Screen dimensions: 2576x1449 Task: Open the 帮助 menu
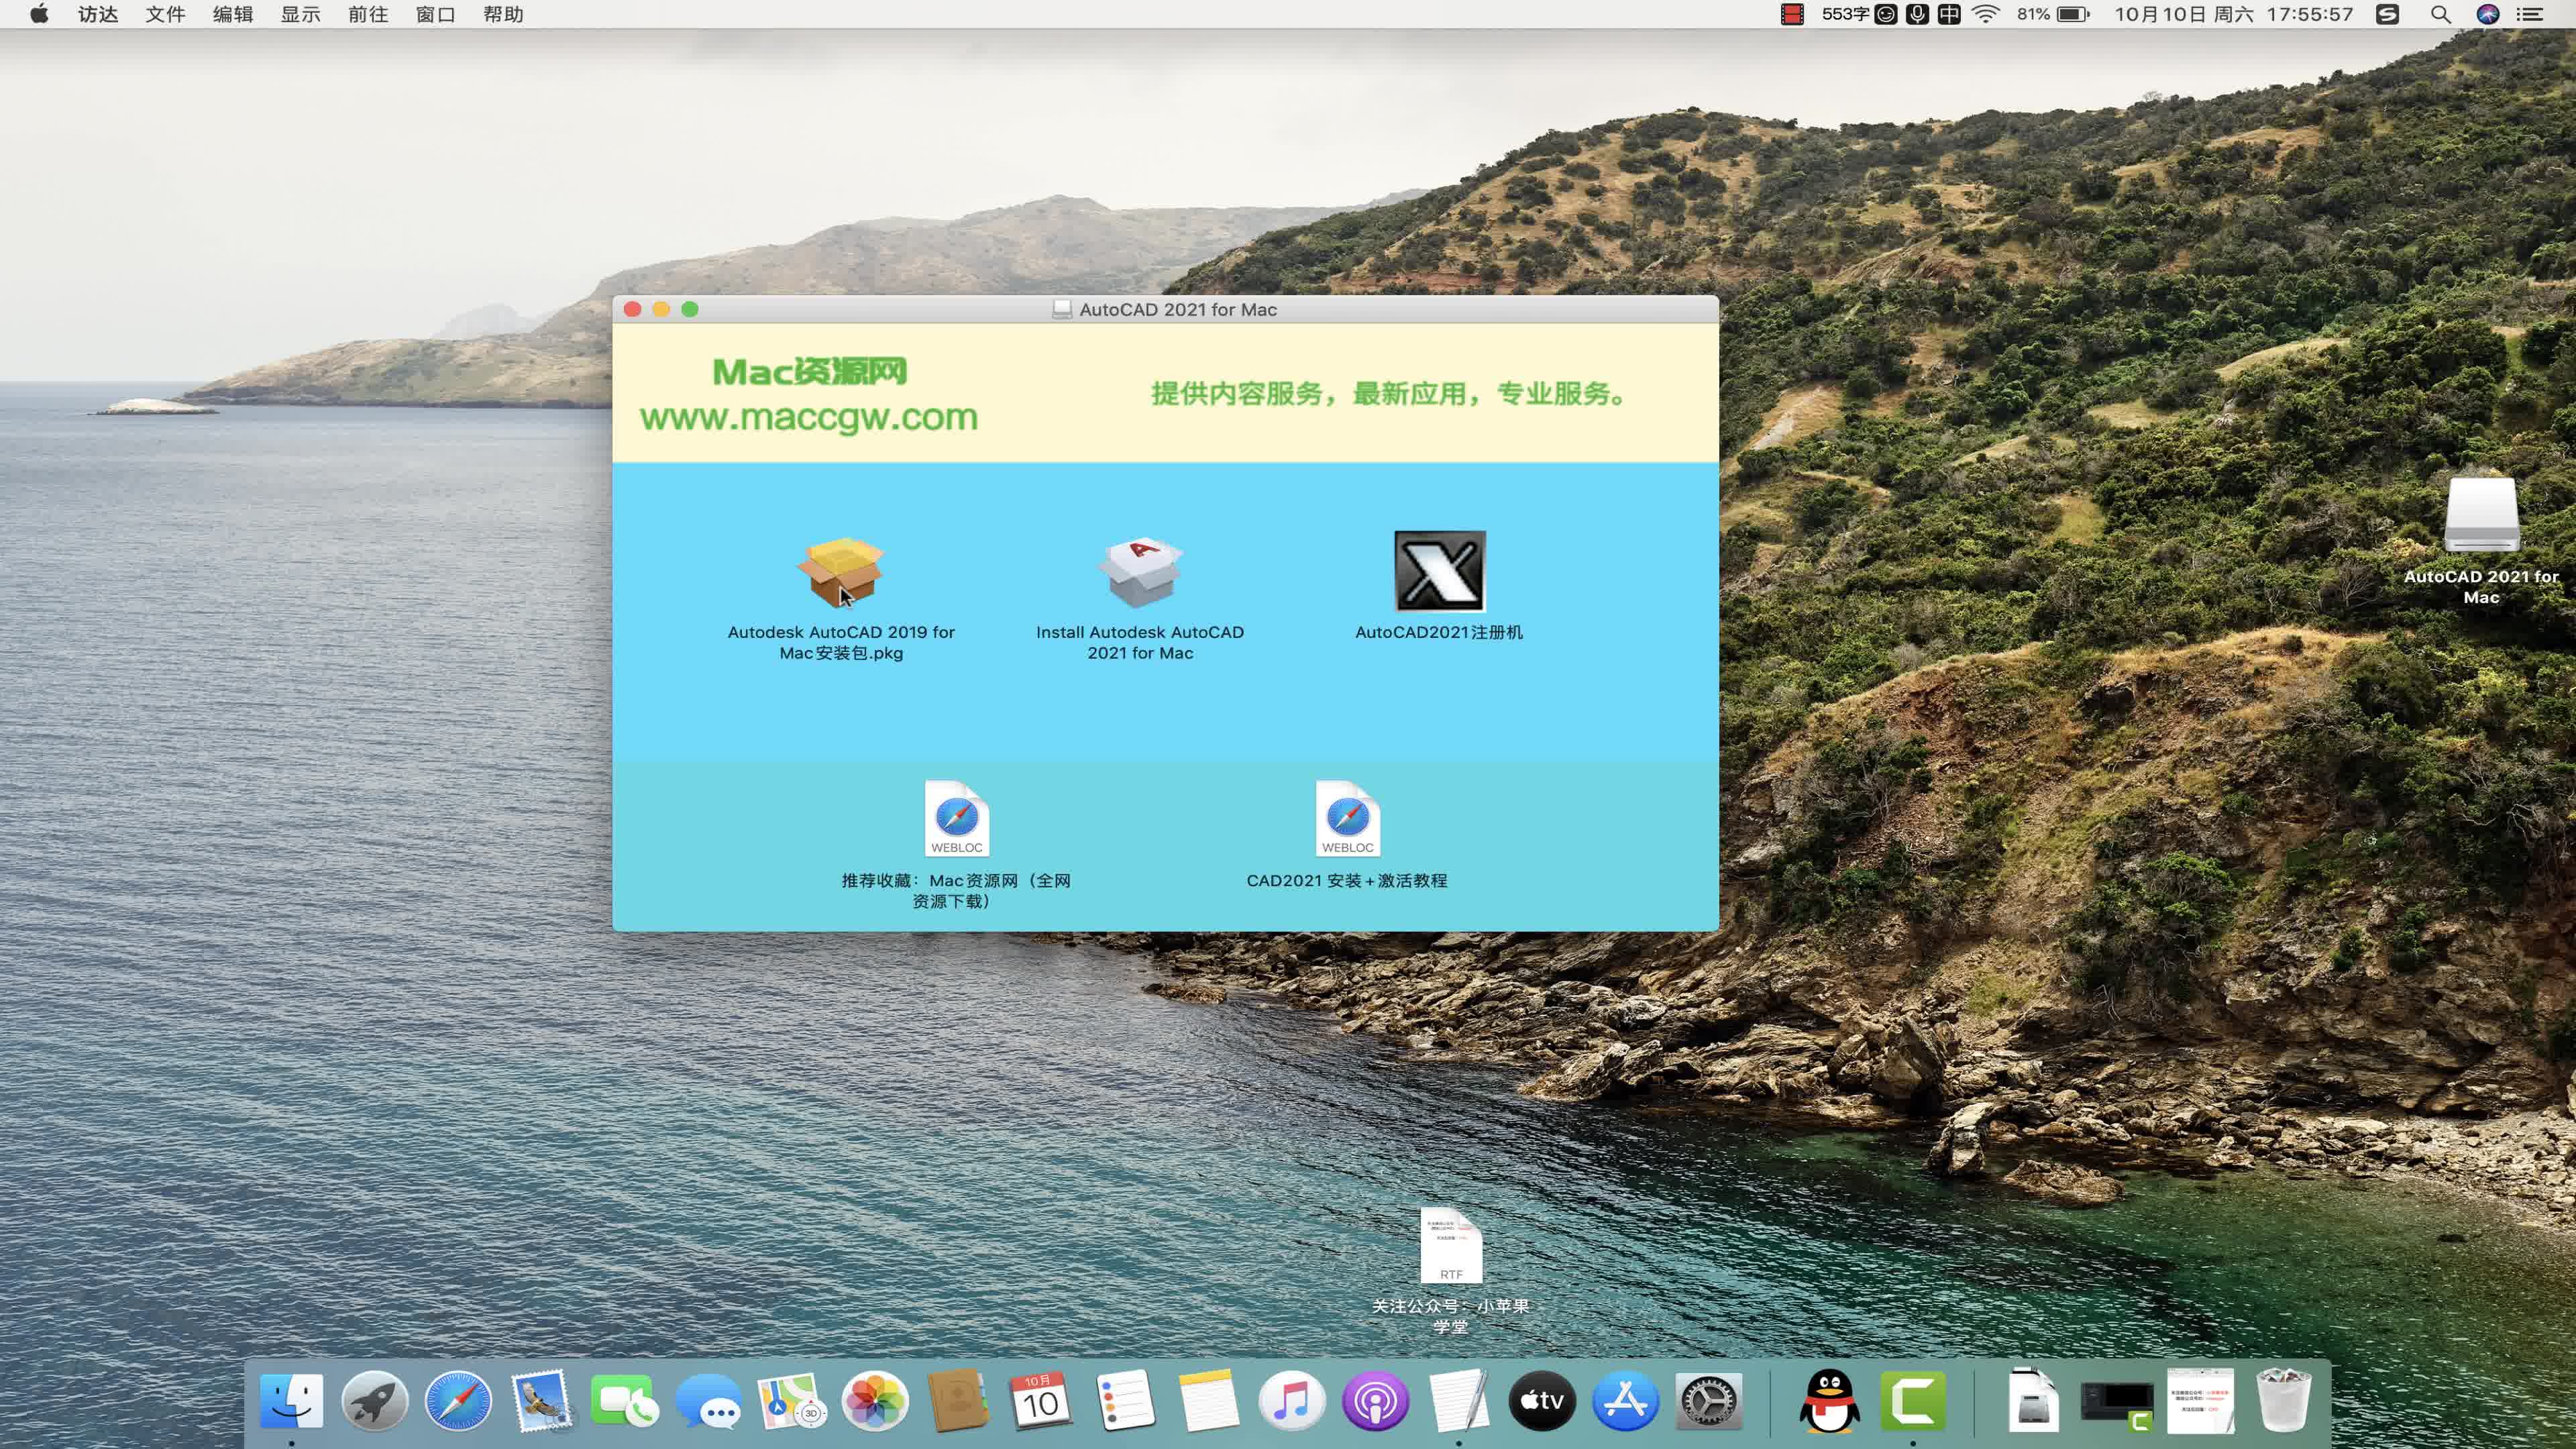pos(503,14)
